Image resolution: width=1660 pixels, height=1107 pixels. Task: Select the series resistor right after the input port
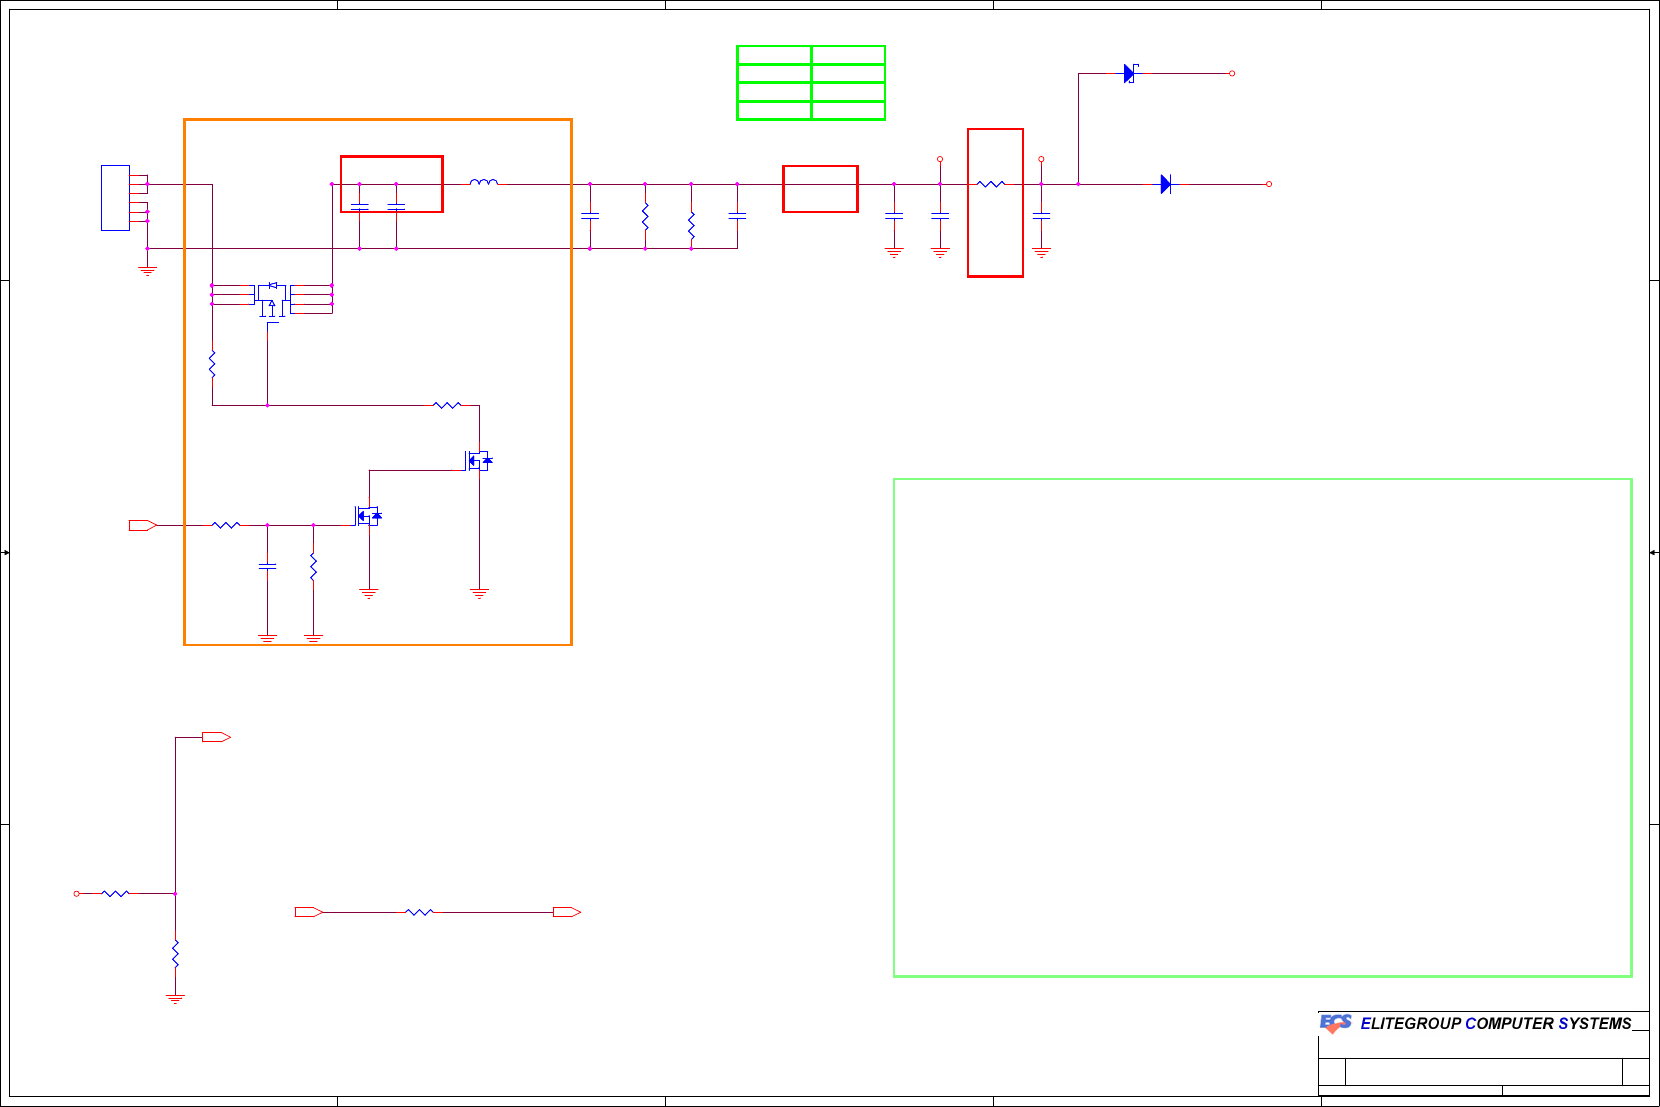[226, 525]
